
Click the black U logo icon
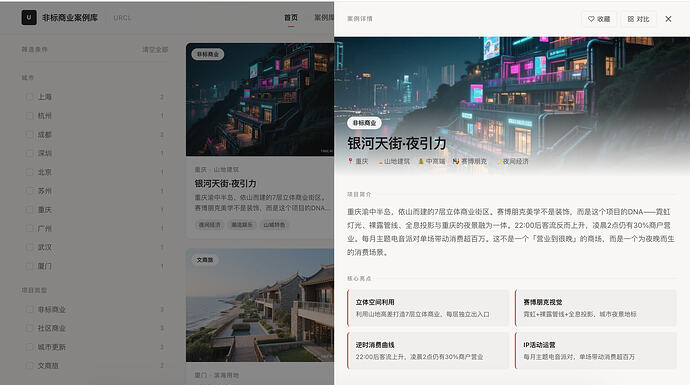29,18
